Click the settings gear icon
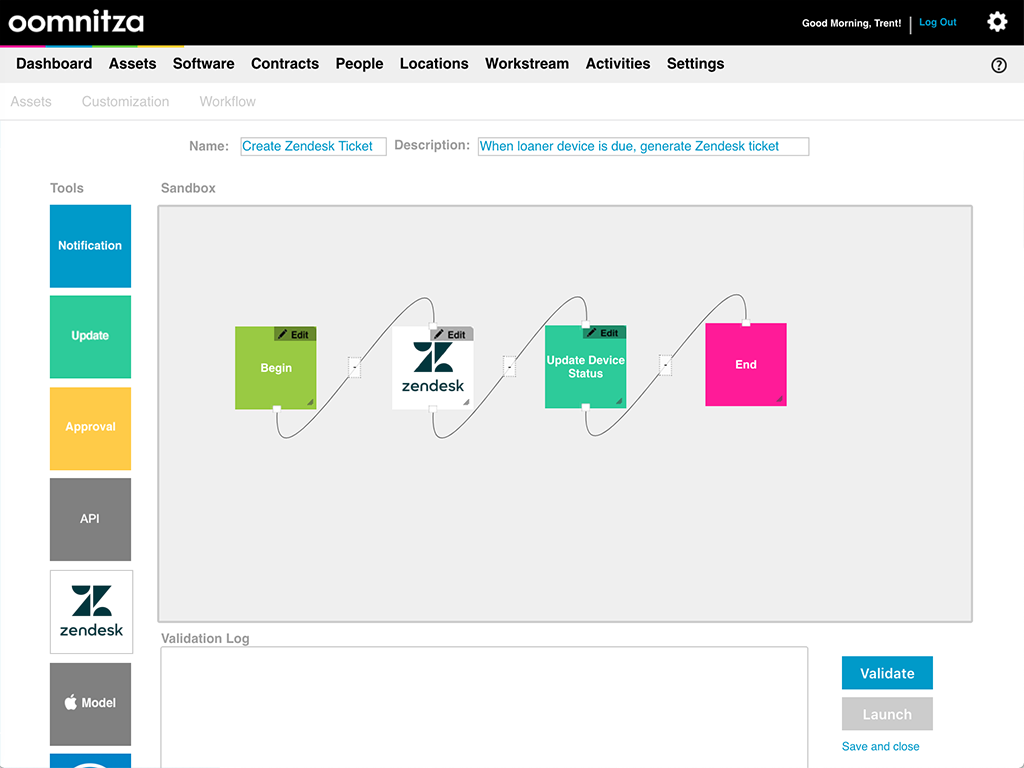Viewport: 1024px width, 768px height. pyautogui.click(x=996, y=22)
